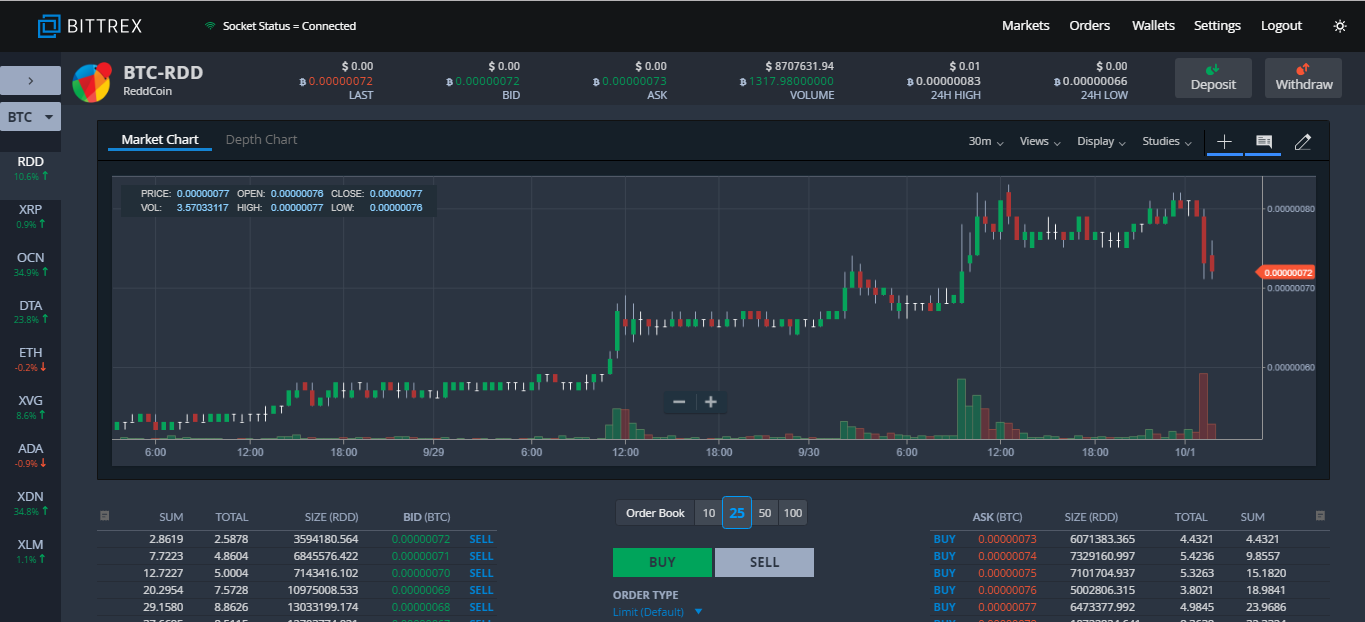Open the Wallets menu

[1153, 26]
